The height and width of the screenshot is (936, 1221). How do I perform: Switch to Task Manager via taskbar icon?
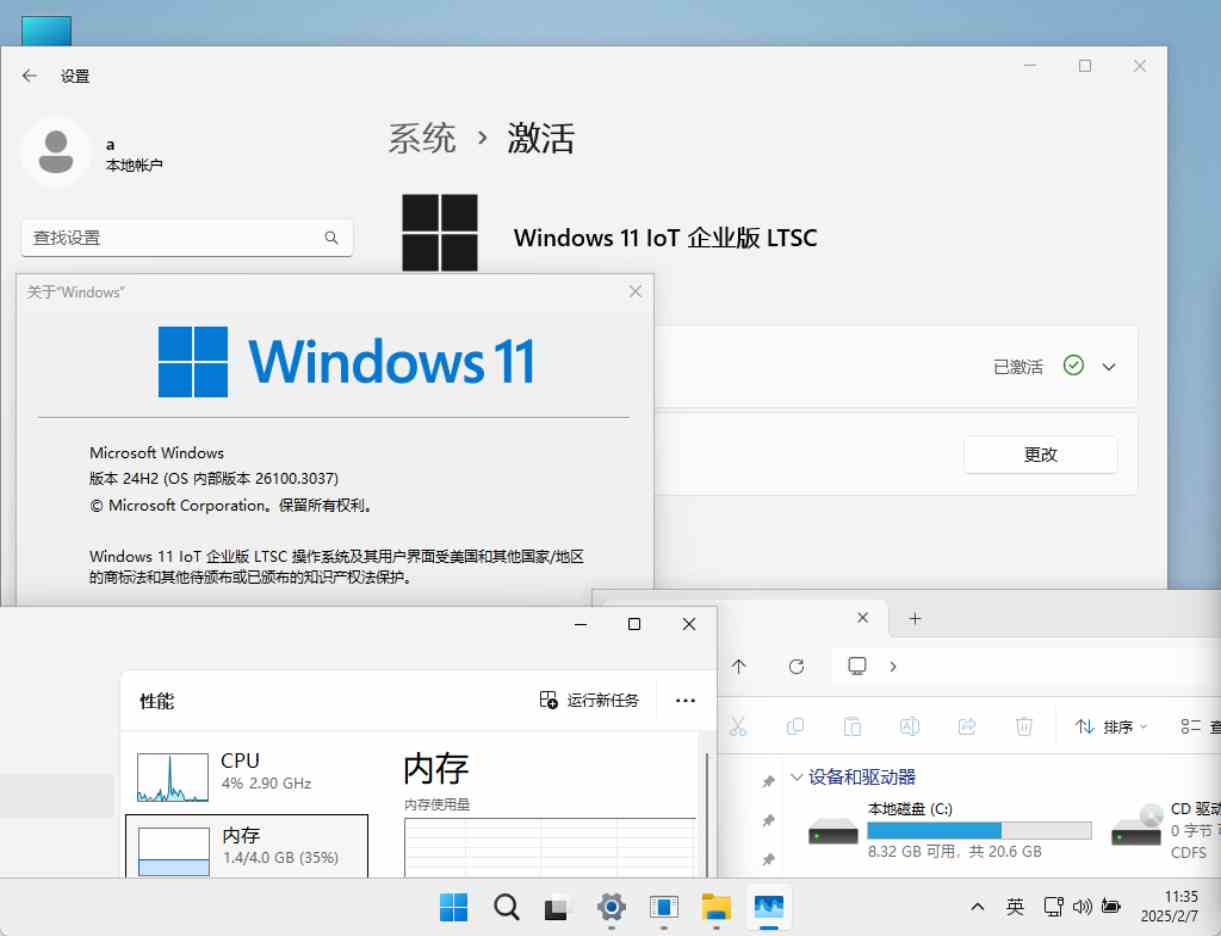click(x=769, y=907)
